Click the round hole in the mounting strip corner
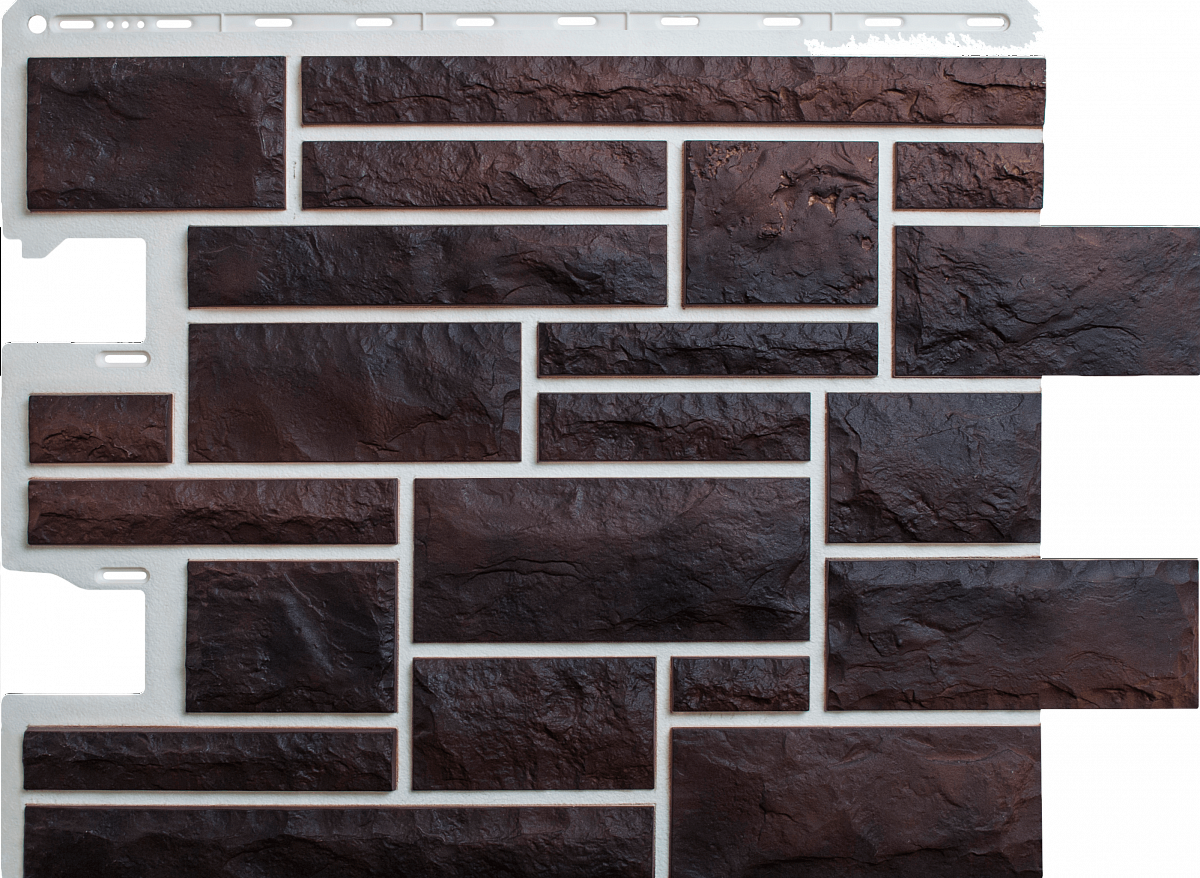This screenshot has height=878, width=1200. click(x=38, y=24)
